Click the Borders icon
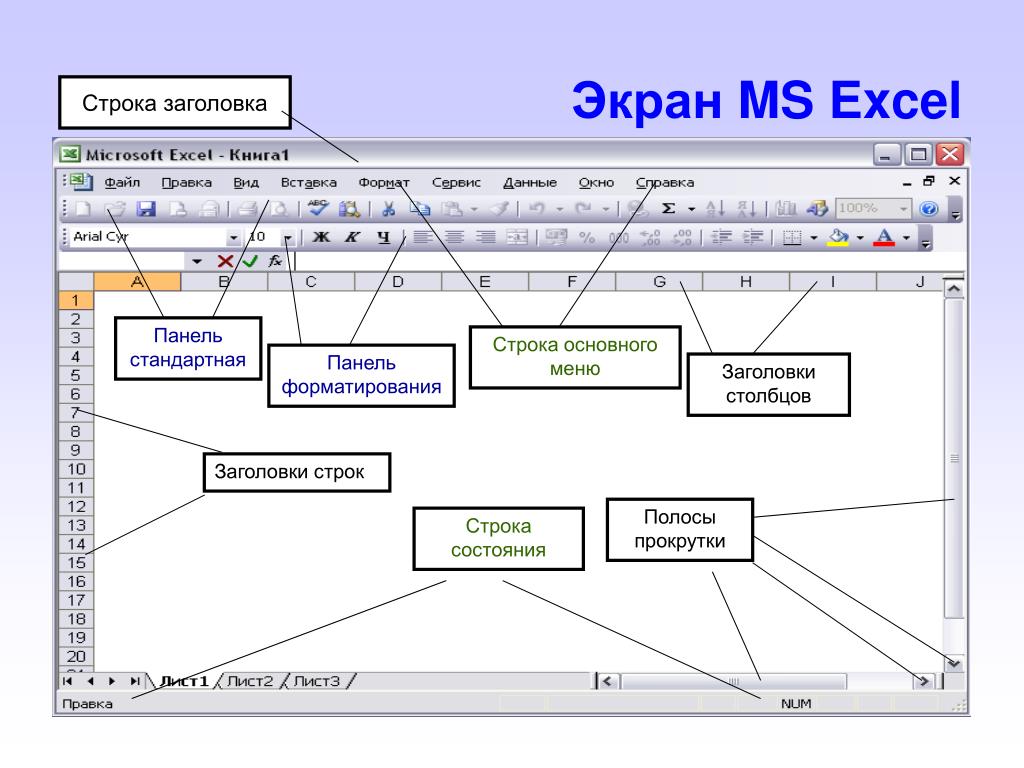 (x=792, y=238)
